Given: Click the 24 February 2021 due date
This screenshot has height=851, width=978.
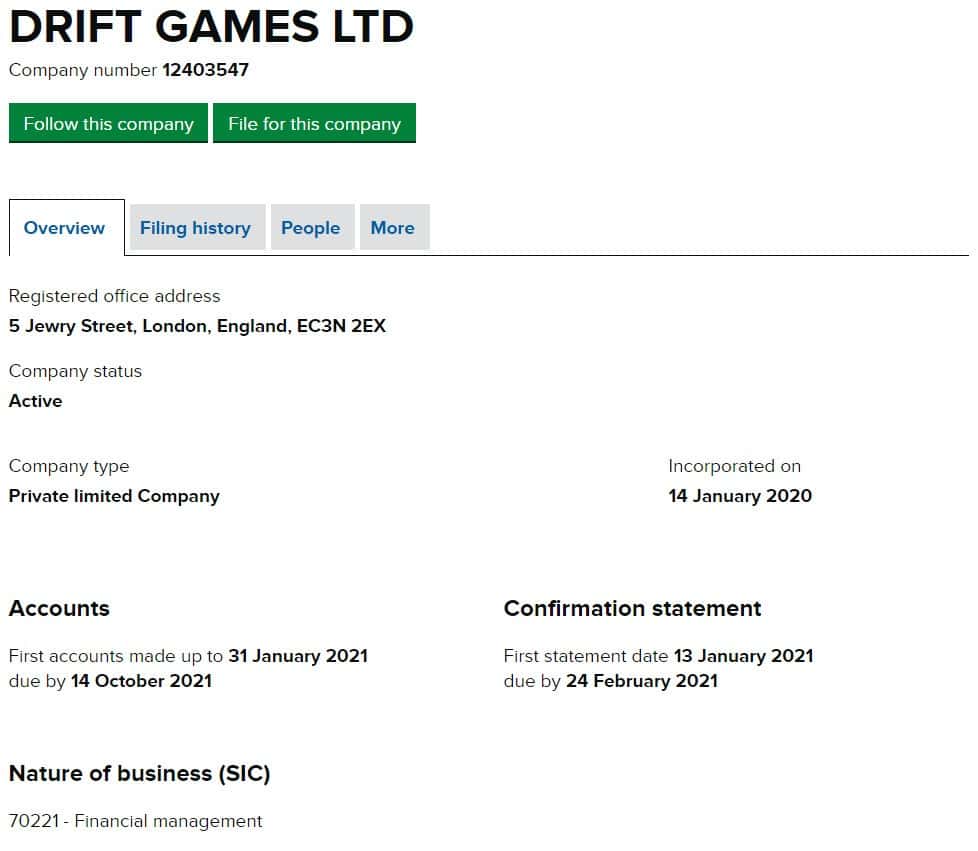Looking at the screenshot, I should point(642,681).
